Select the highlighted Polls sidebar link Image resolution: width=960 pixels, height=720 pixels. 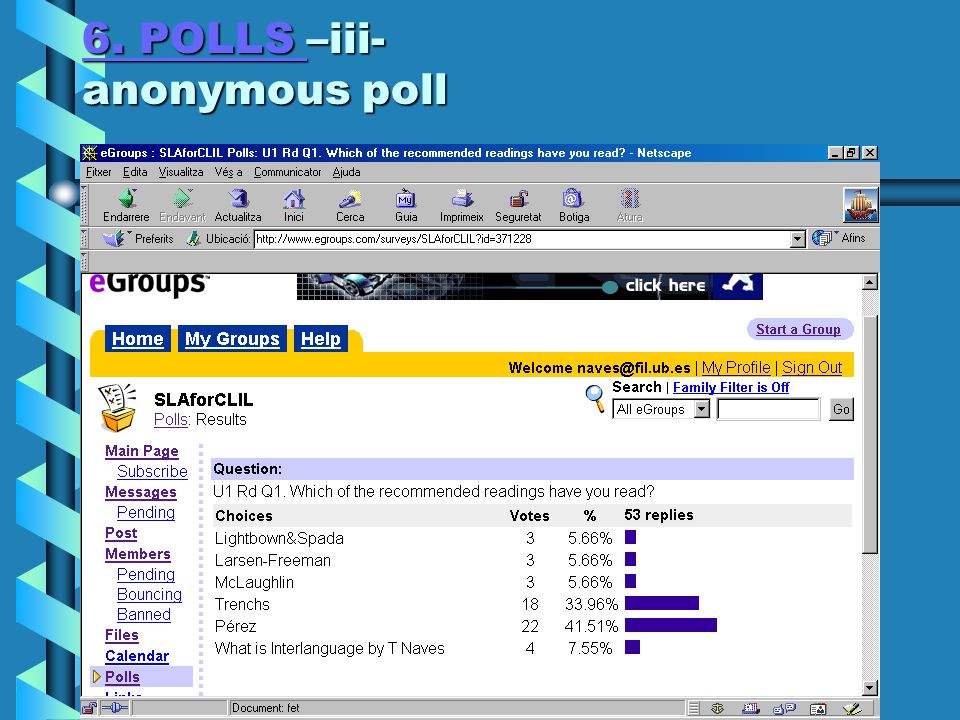(x=122, y=677)
